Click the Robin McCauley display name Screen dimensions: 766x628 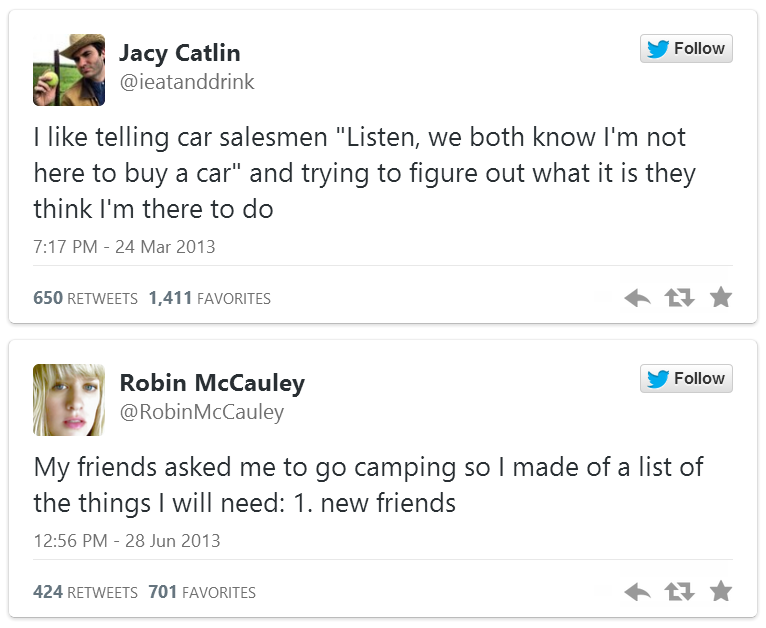(x=212, y=383)
